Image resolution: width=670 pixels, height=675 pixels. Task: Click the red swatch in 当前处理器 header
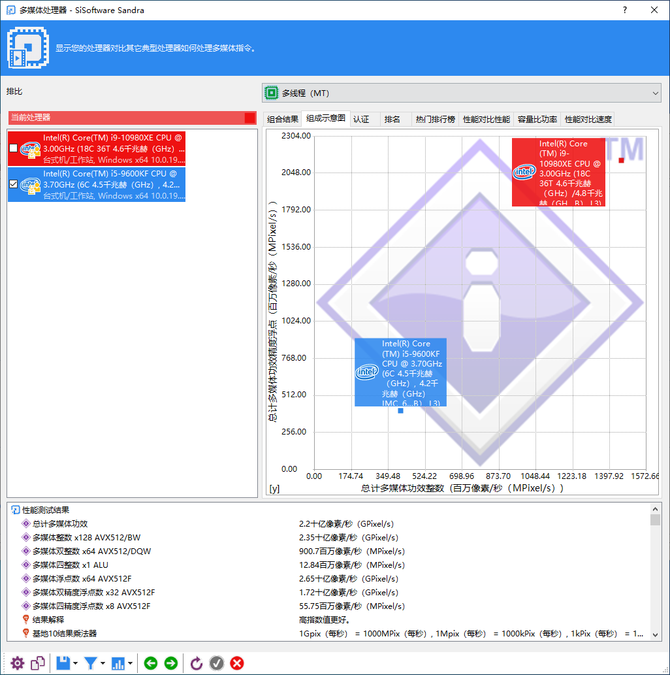point(250,118)
